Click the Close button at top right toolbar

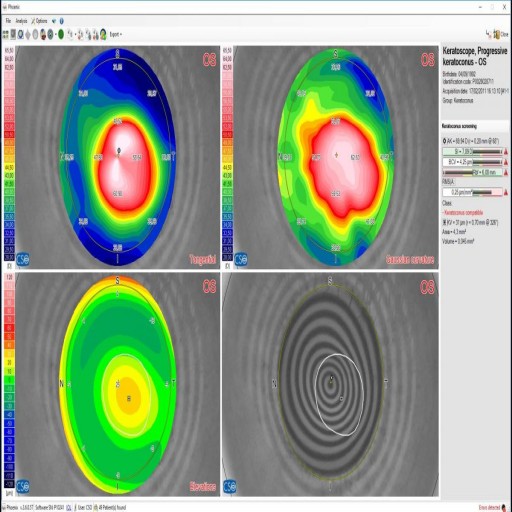click(501, 34)
